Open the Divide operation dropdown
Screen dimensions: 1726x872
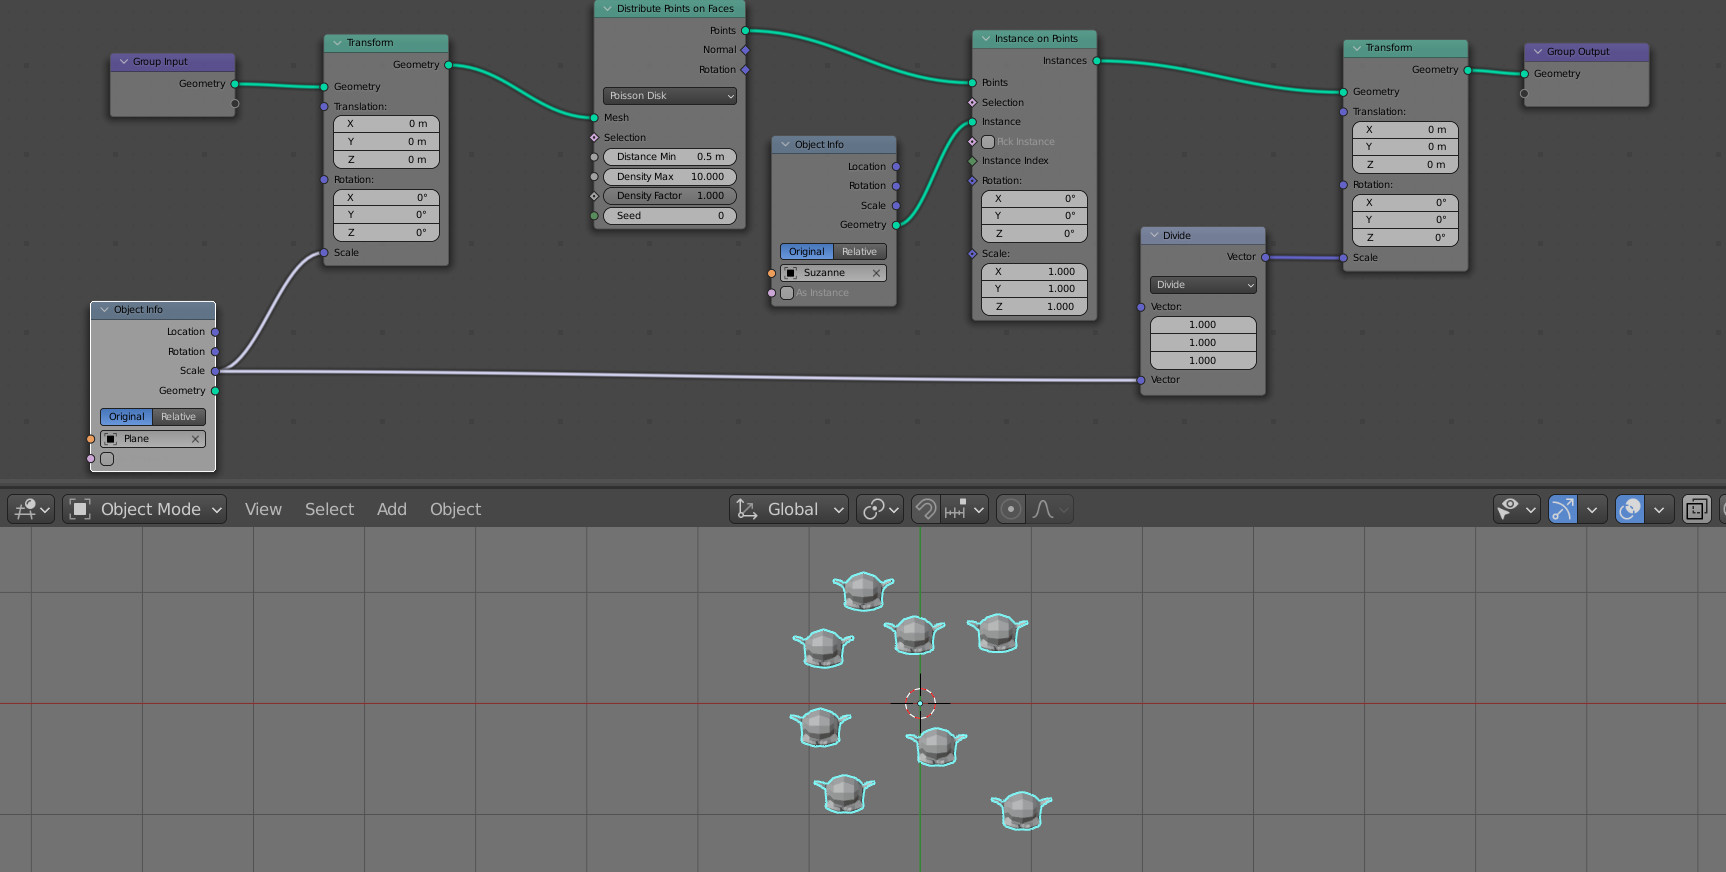pyautogui.click(x=1203, y=285)
